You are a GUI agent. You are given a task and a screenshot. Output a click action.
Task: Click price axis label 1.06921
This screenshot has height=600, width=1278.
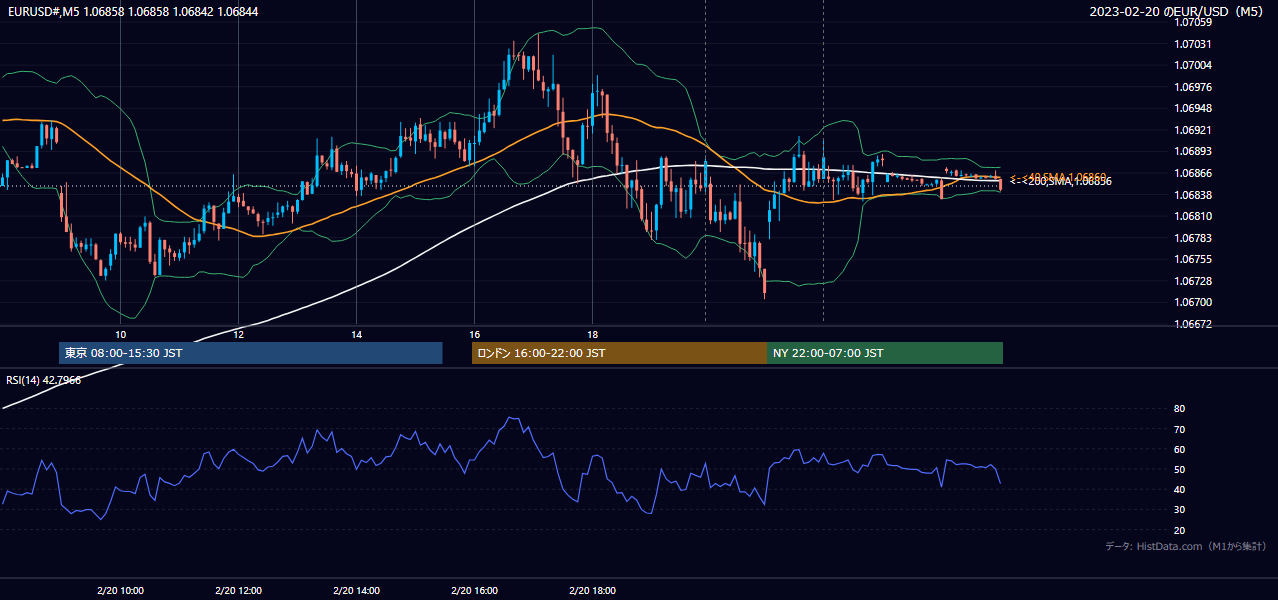click(1192, 130)
